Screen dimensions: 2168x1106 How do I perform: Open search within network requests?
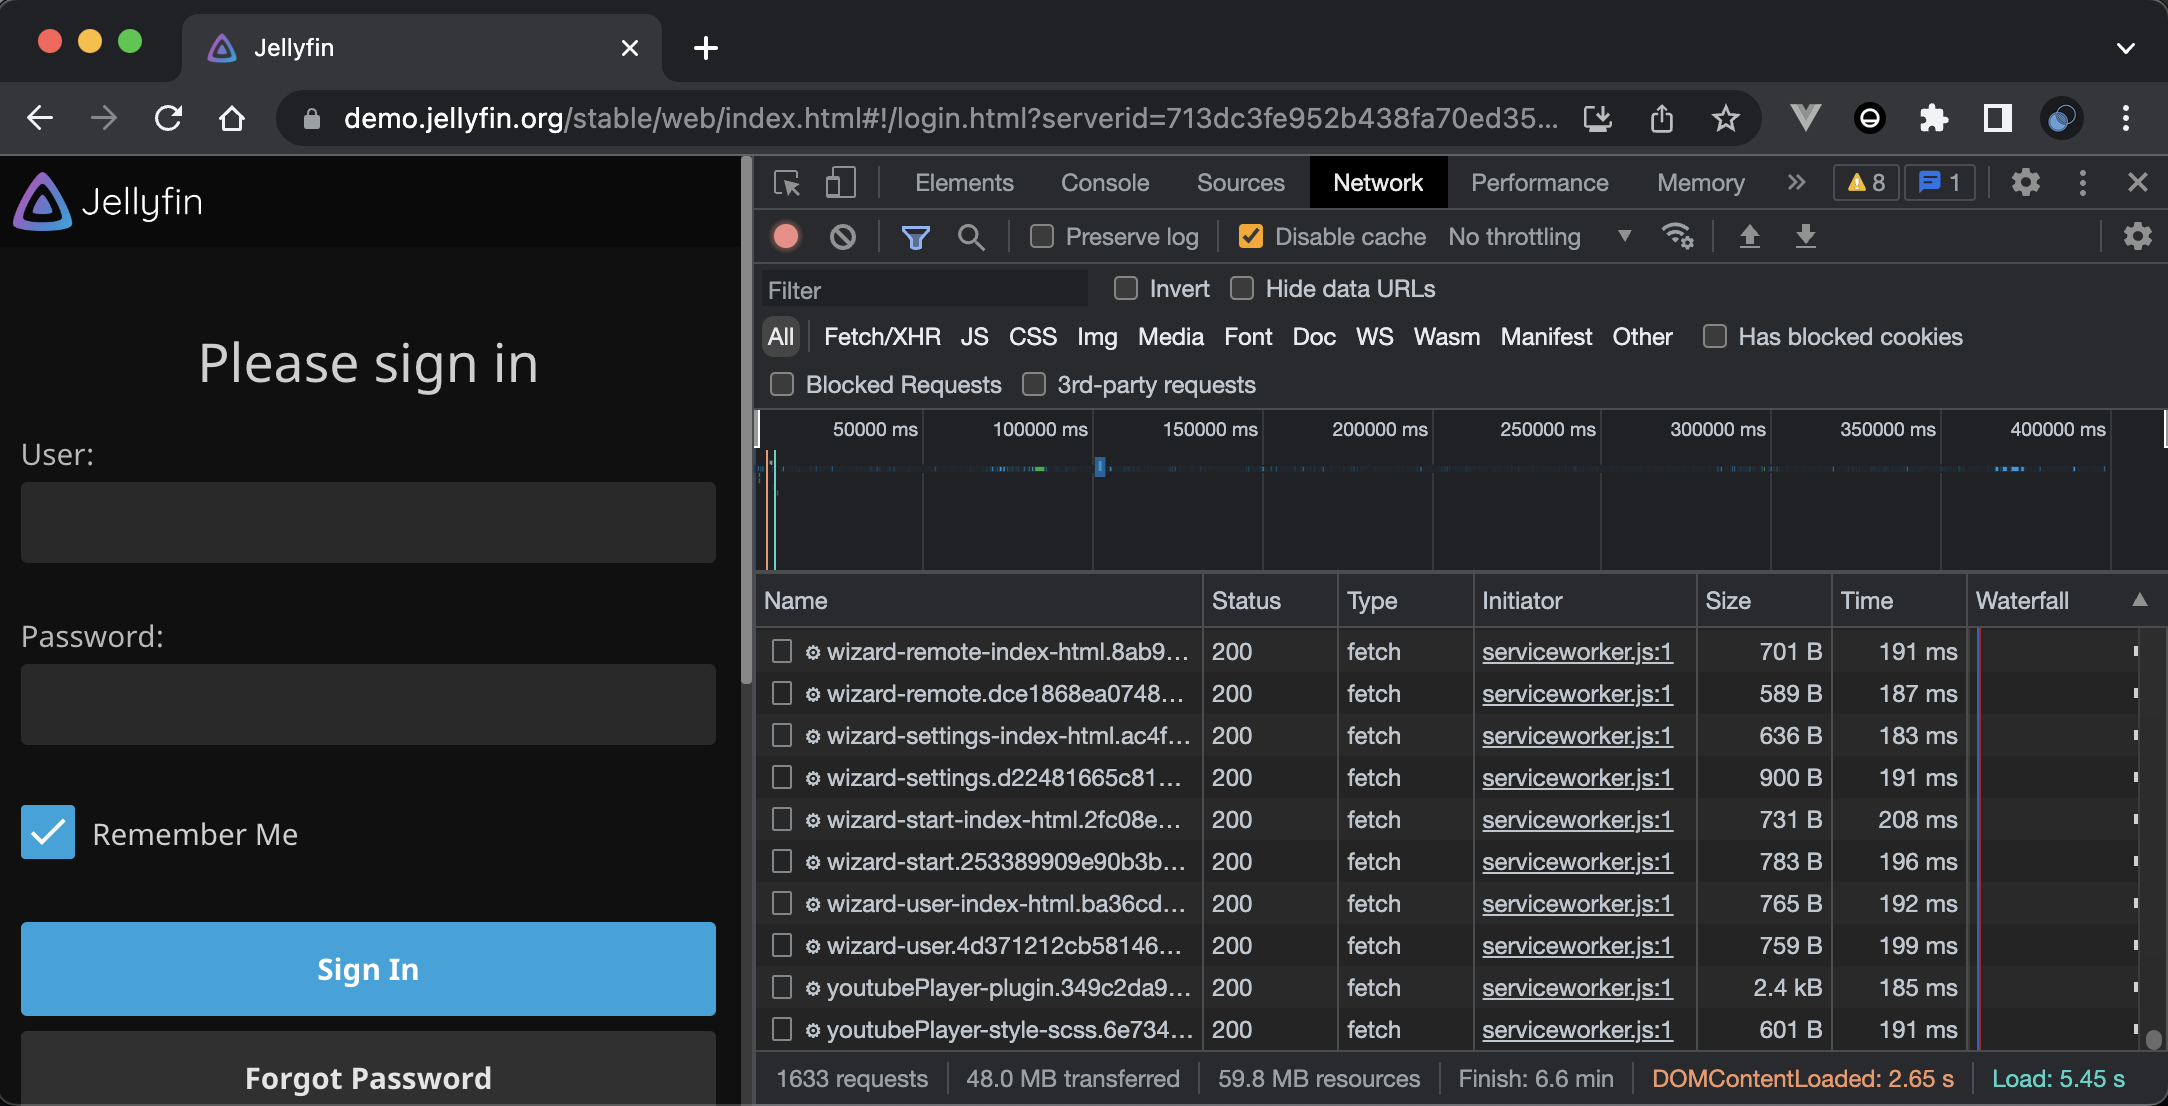[971, 237]
